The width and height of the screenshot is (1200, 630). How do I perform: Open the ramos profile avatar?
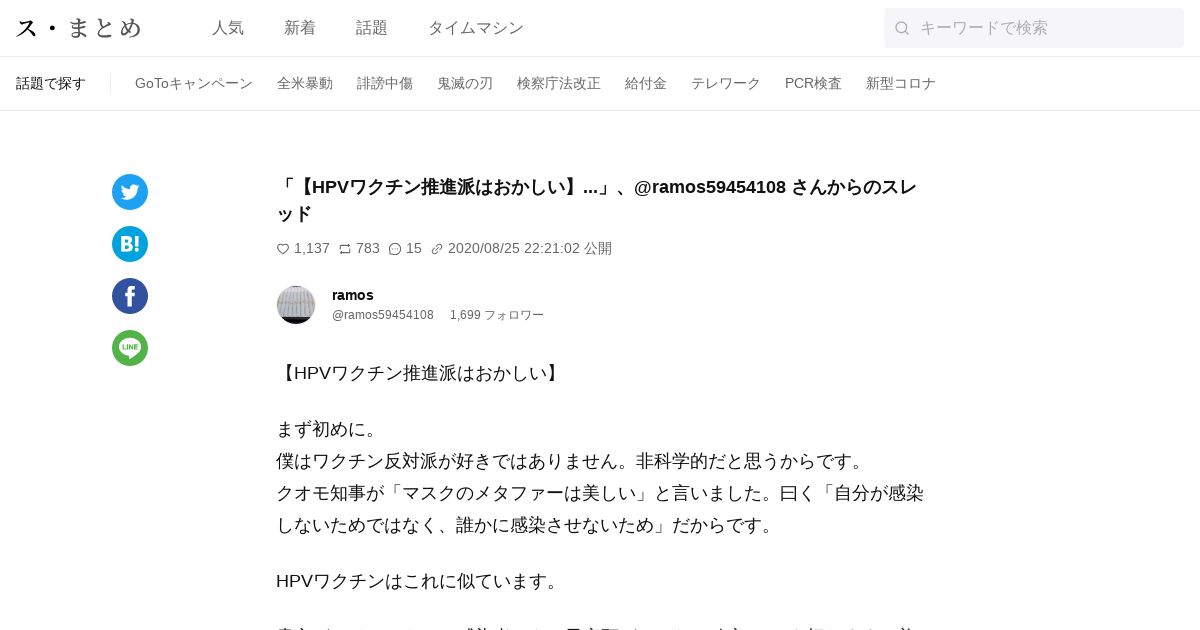296,305
